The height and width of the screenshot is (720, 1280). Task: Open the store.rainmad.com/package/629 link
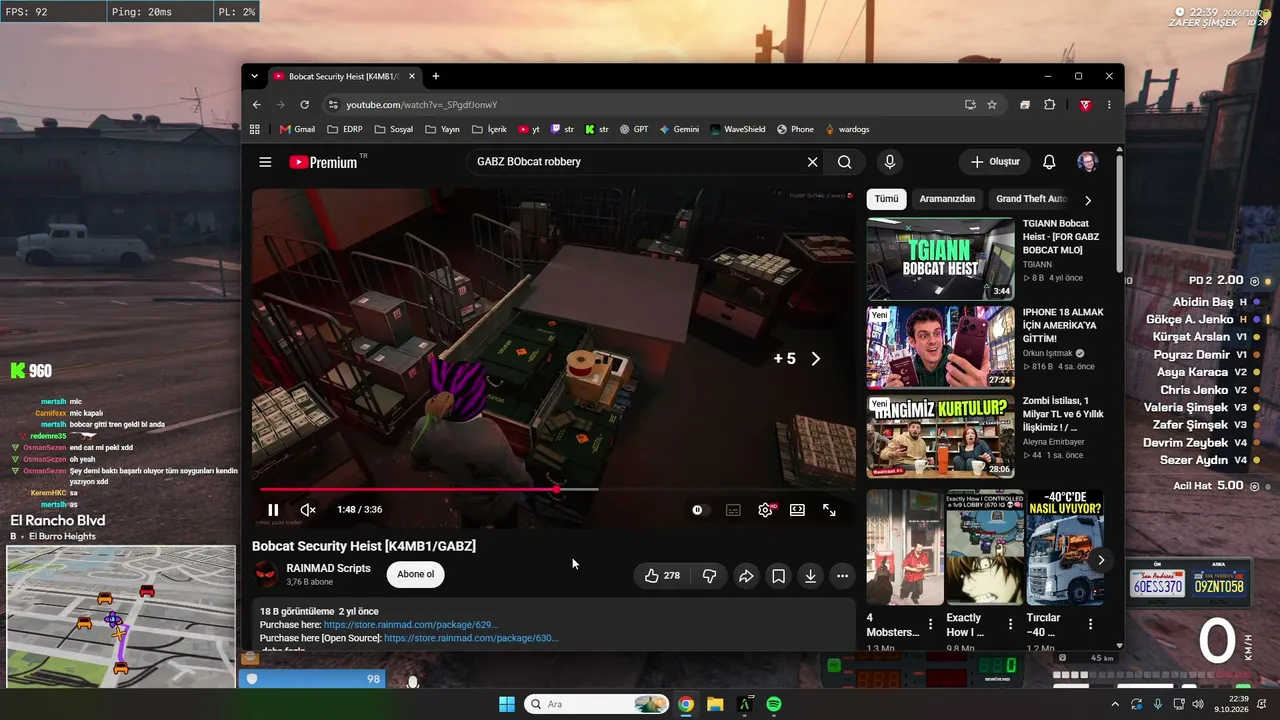pyautogui.click(x=411, y=625)
